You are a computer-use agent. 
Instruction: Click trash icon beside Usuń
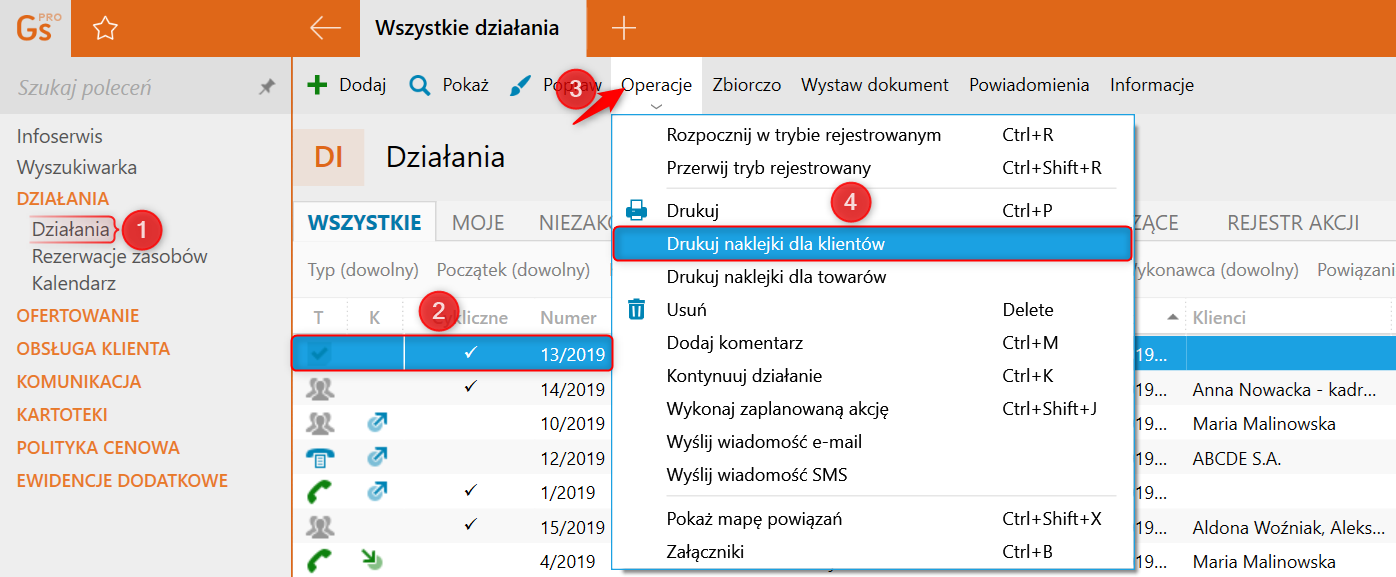(637, 309)
